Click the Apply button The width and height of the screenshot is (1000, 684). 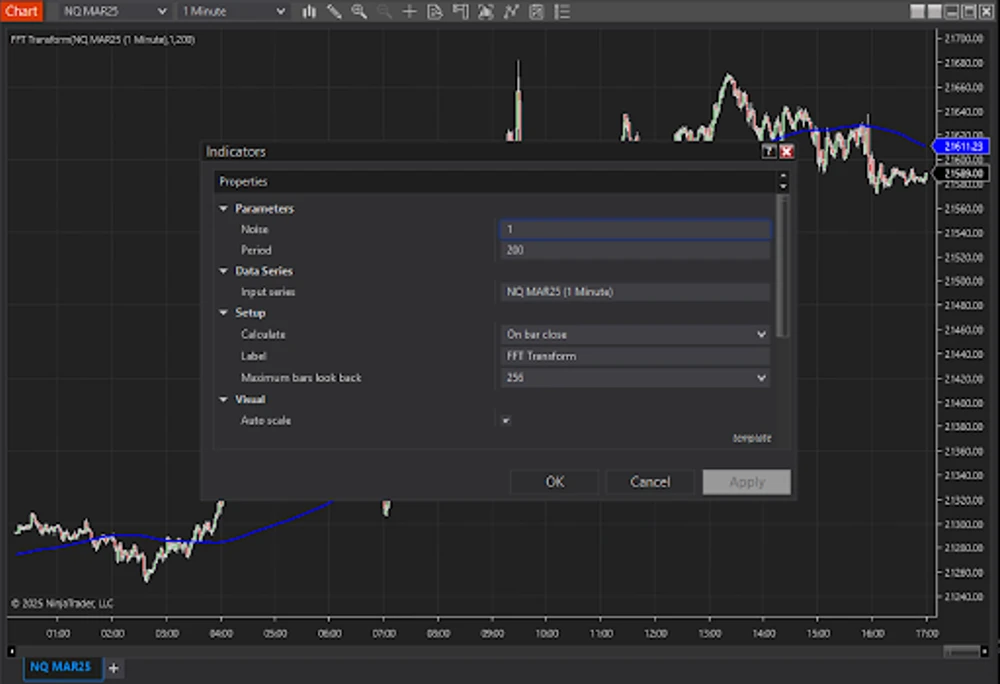coord(747,482)
